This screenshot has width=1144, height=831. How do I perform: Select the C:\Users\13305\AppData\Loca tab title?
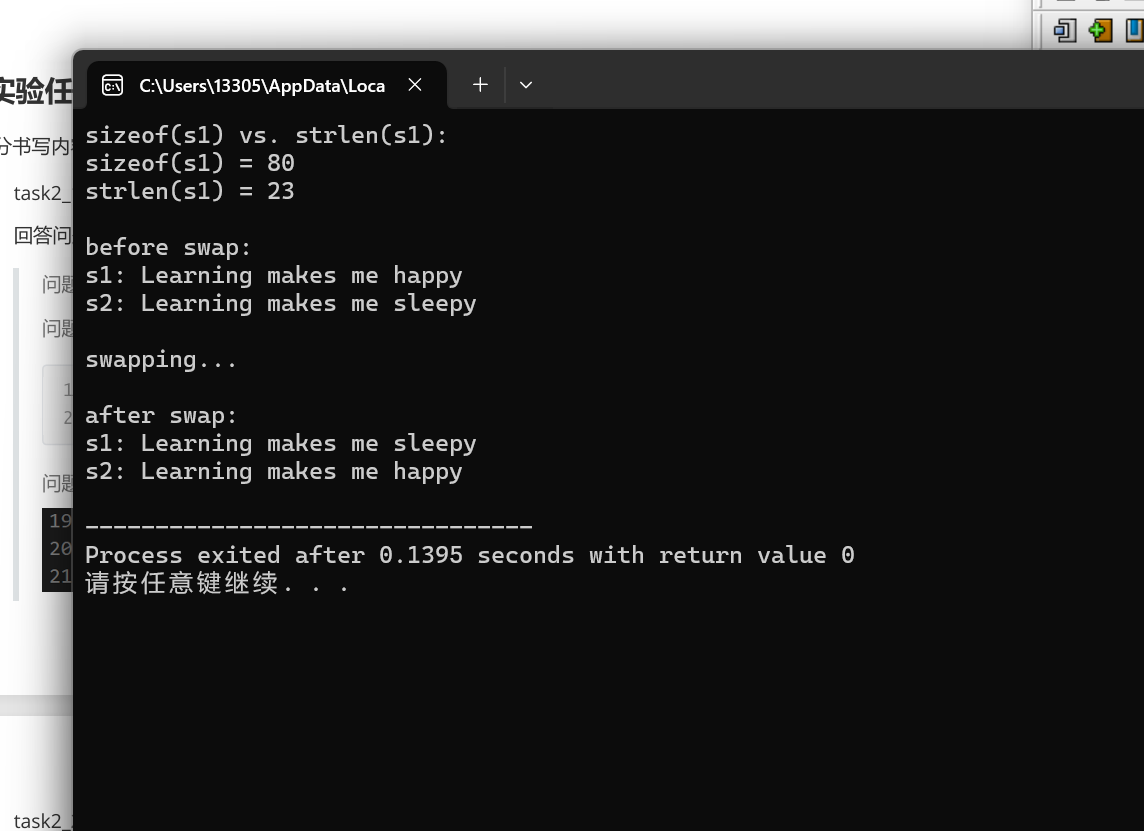[x=262, y=86]
